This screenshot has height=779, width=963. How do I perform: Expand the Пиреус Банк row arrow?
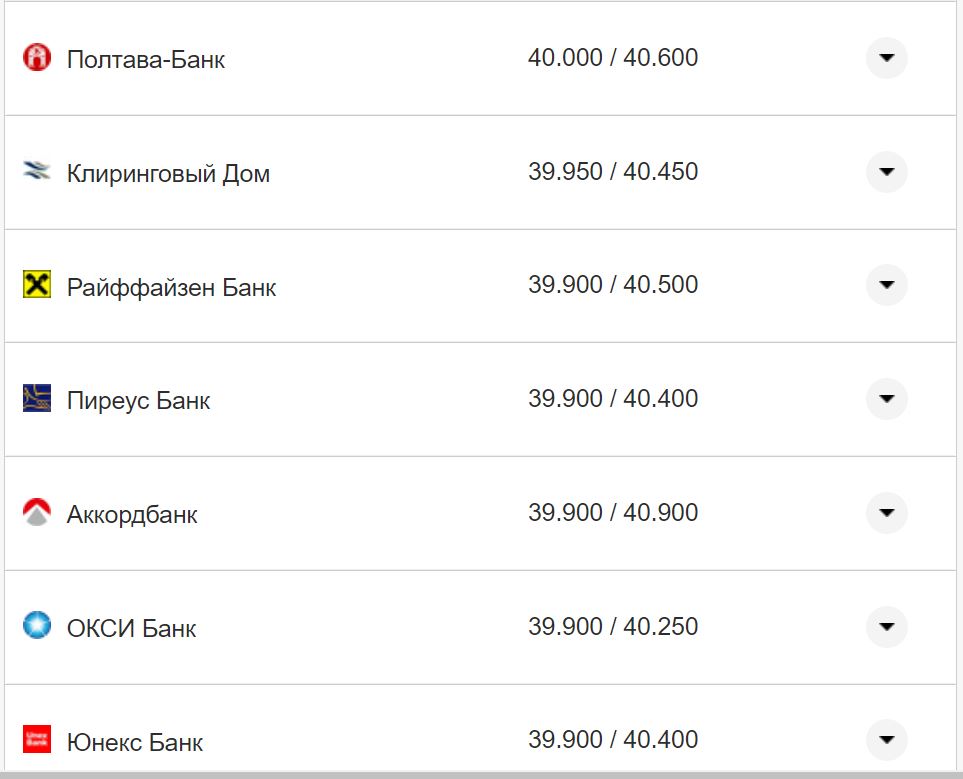886,399
